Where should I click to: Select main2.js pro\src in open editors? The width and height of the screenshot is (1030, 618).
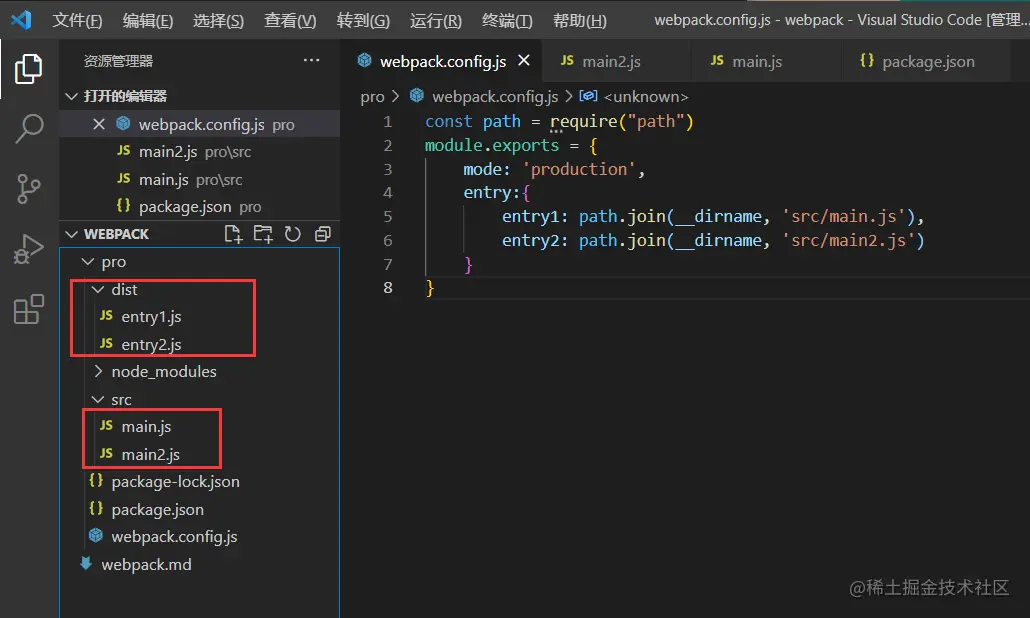pyautogui.click(x=200, y=152)
